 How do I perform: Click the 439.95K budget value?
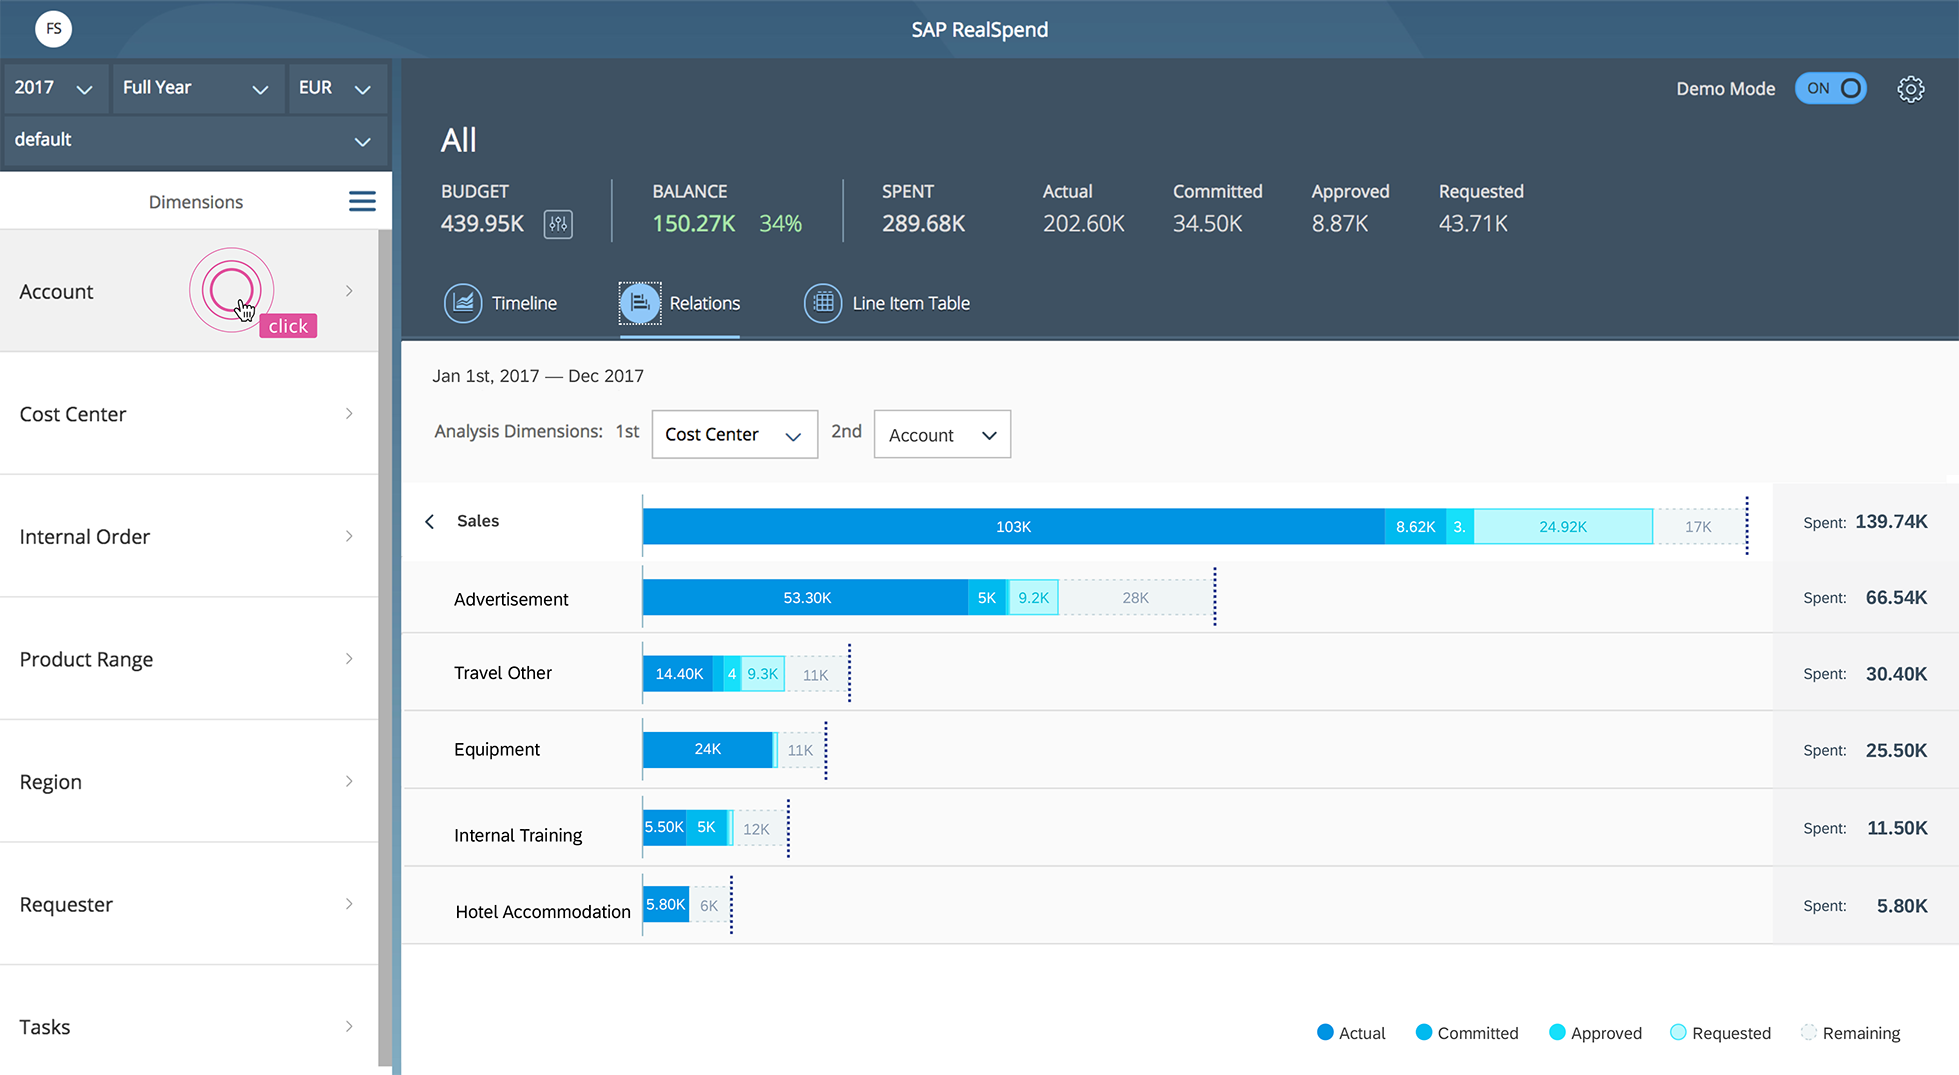(482, 224)
